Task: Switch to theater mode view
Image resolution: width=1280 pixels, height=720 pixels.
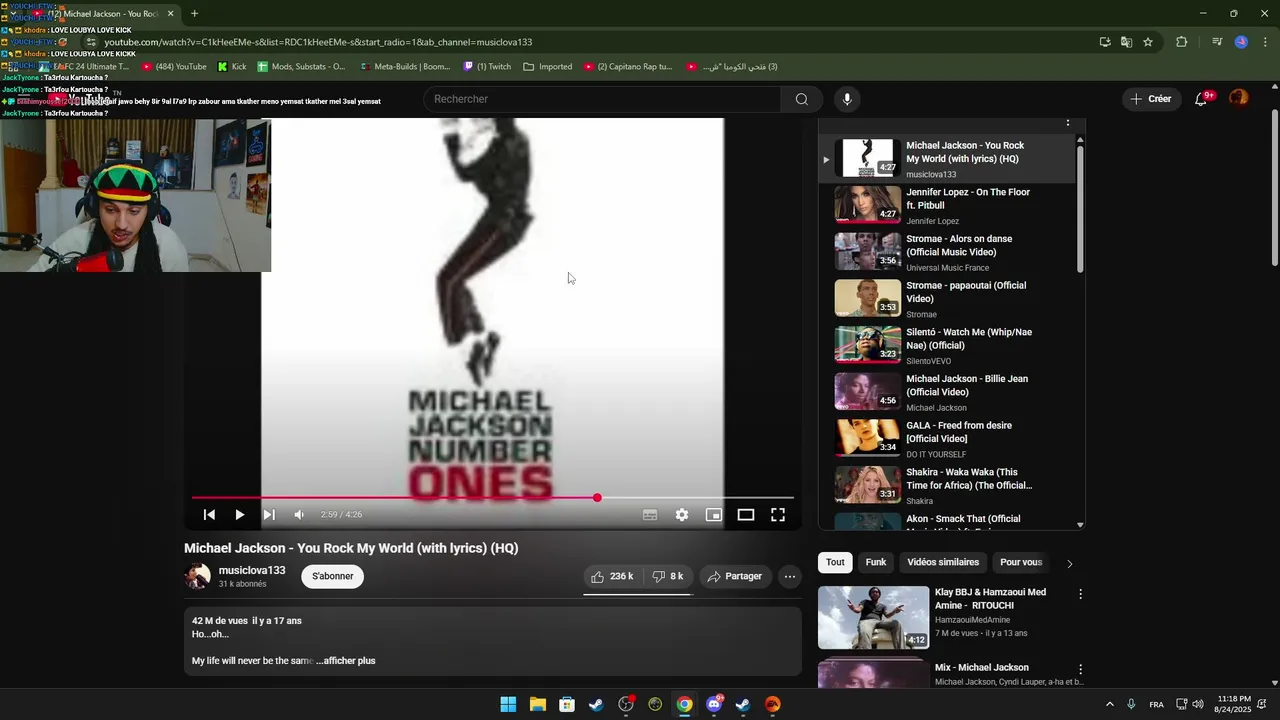Action: 746,515
